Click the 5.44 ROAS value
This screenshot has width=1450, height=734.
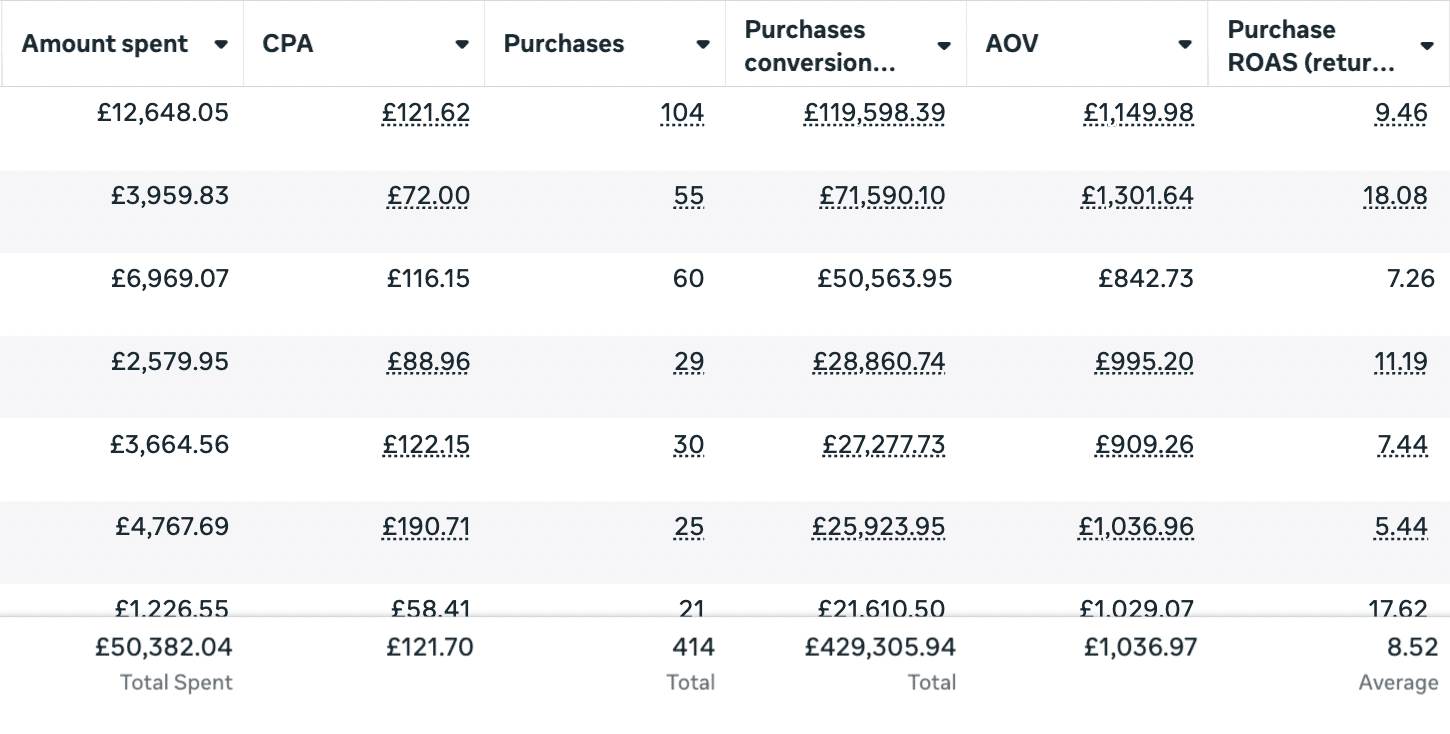coord(1401,526)
